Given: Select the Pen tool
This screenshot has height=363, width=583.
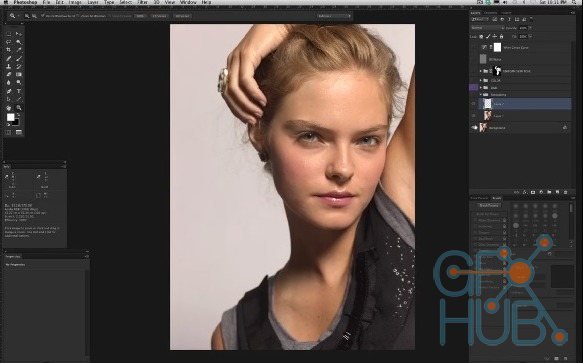Looking at the screenshot, I should coord(9,91).
